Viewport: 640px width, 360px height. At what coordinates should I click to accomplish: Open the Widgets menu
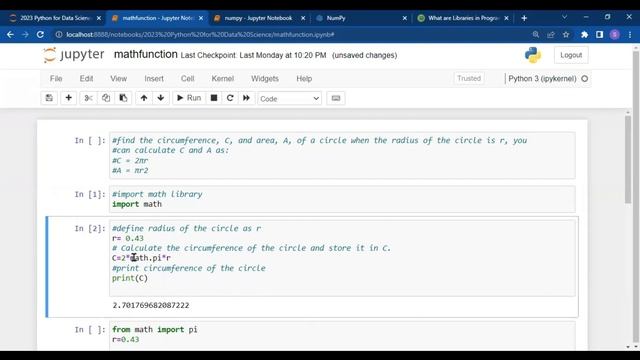264,78
